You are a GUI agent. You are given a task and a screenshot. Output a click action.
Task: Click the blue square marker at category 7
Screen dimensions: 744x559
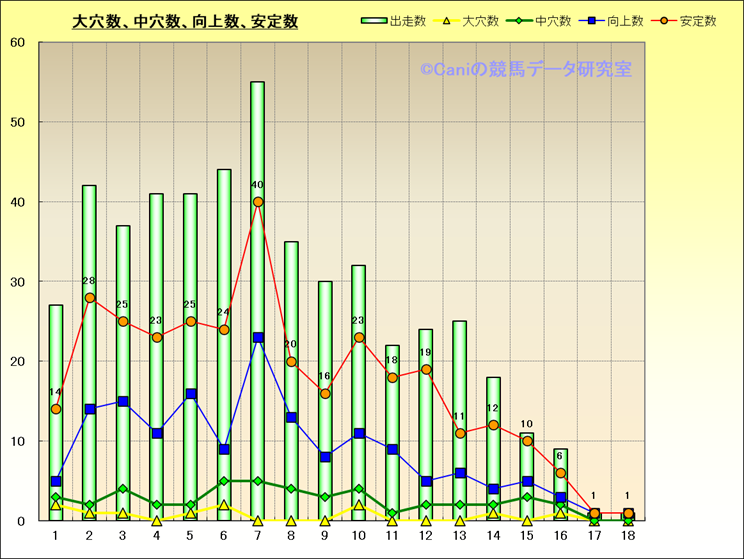point(258,338)
